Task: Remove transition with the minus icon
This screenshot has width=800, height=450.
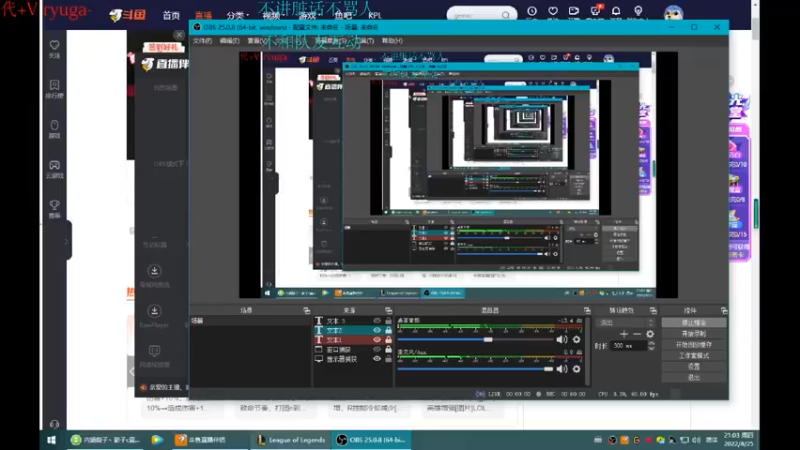Action: [x=637, y=334]
